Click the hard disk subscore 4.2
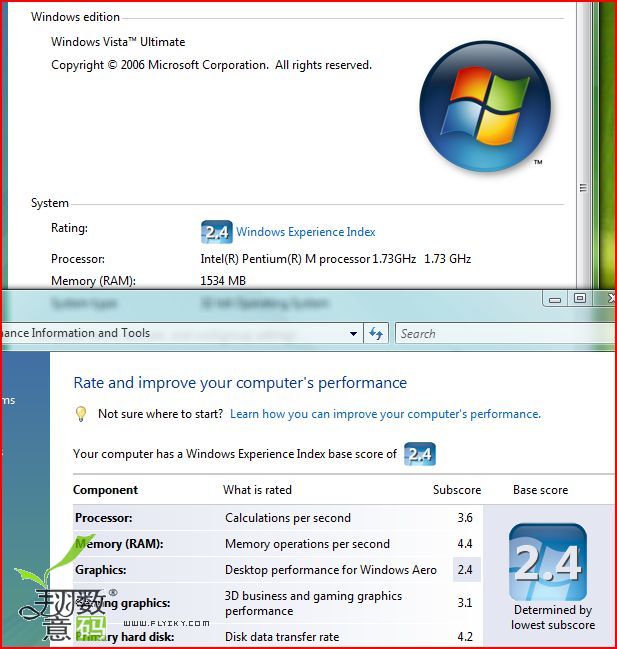Image resolution: width=617 pixels, height=649 pixels. click(465, 637)
